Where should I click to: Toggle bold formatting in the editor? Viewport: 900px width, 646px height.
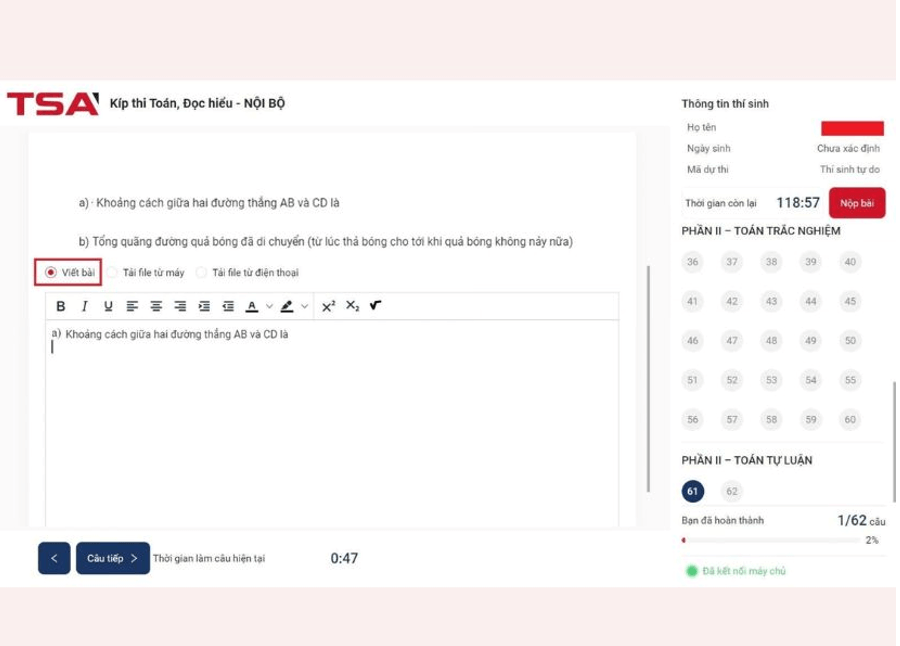coord(61,307)
